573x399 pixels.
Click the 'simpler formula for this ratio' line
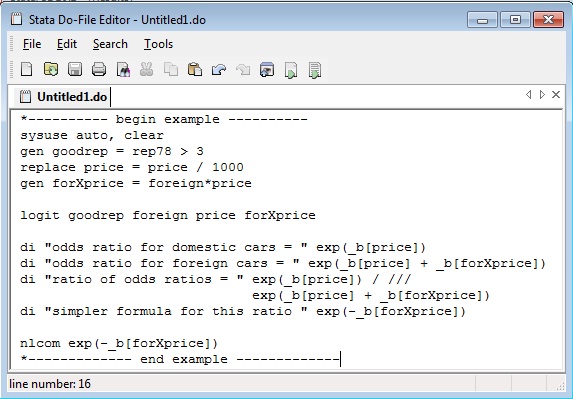pos(243,312)
